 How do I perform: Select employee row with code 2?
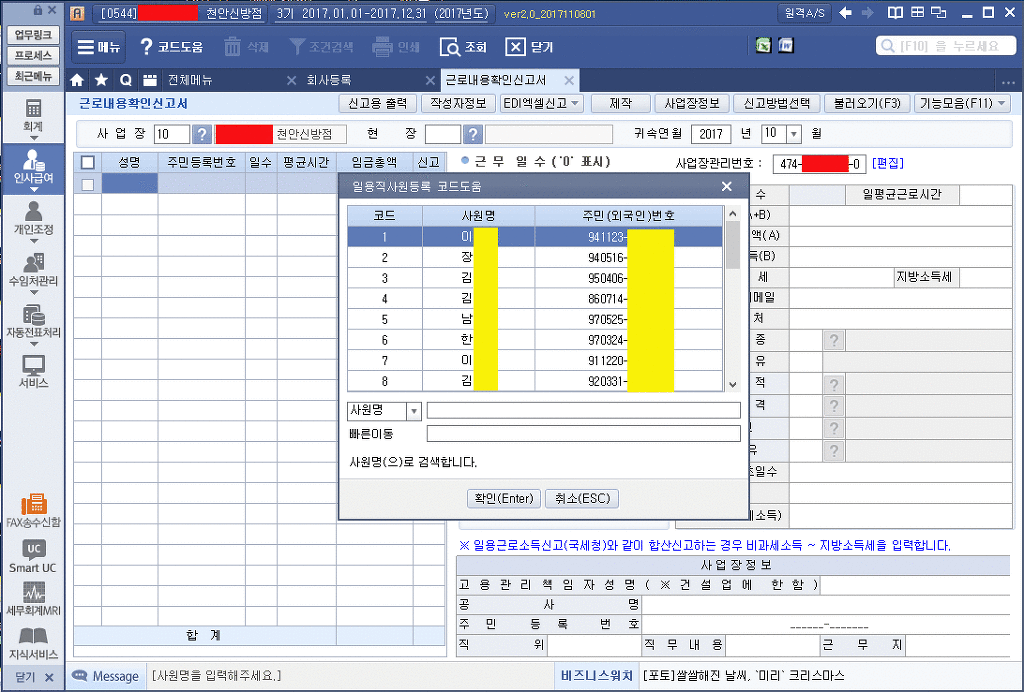(535, 257)
